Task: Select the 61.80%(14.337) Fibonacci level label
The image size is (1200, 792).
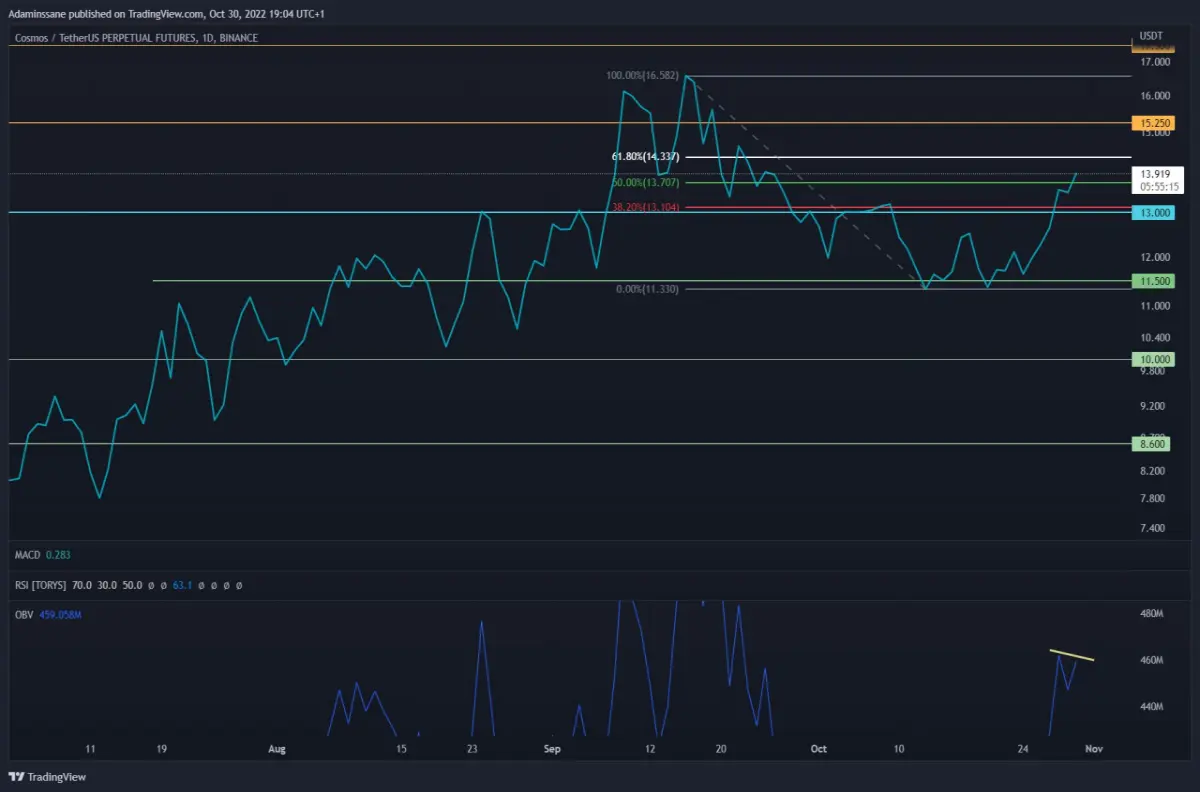Action: click(x=646, y=157)
